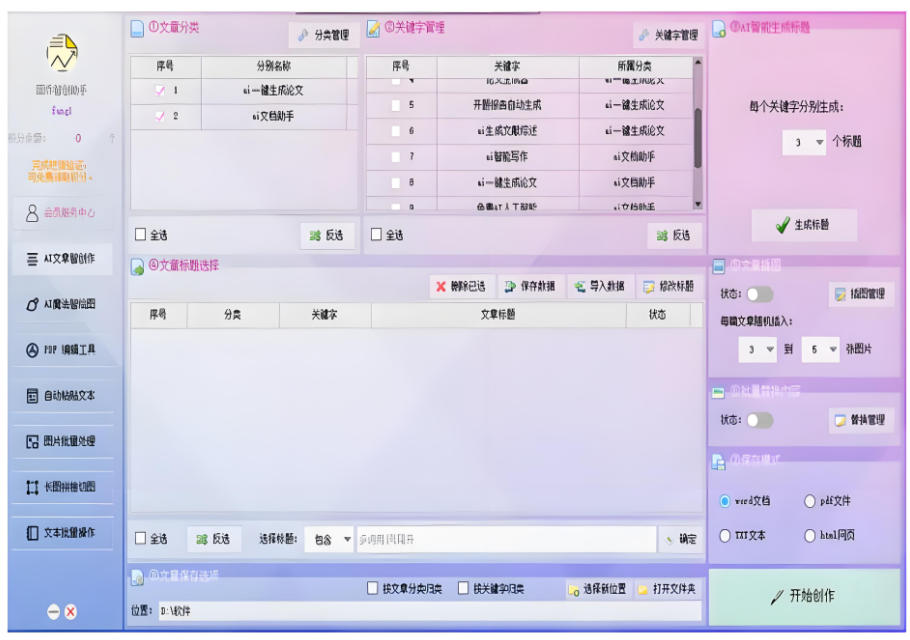Click 导入数据 toolbar button
This screenshot has height=640, width=910.
600,287
